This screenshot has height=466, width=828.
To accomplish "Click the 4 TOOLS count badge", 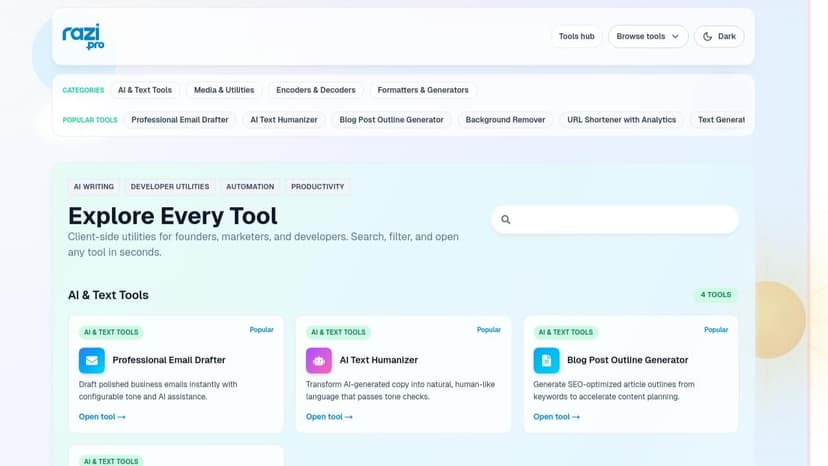I will (716, 295).
